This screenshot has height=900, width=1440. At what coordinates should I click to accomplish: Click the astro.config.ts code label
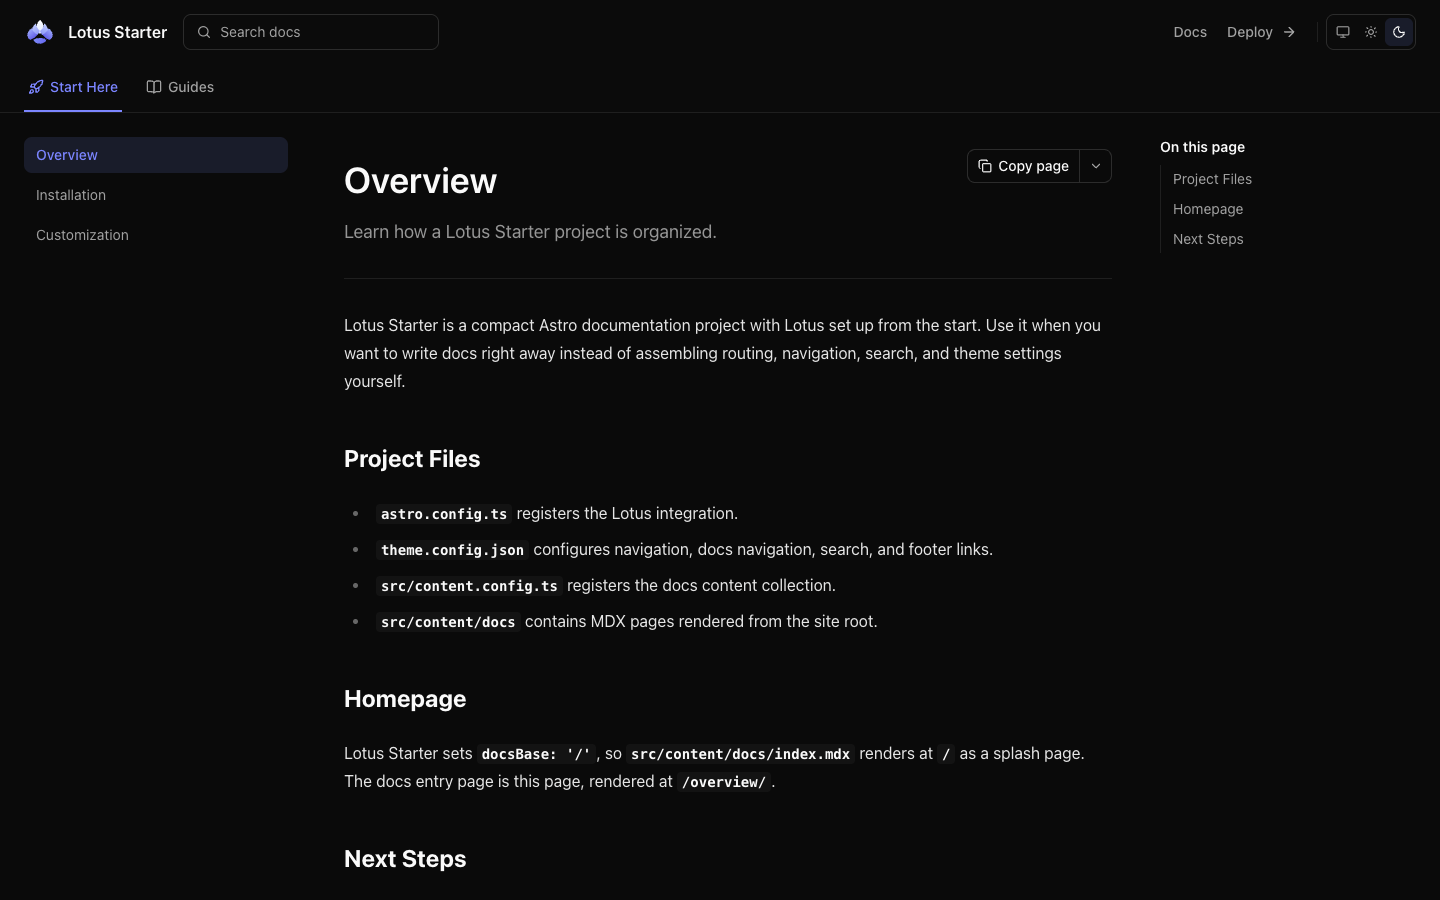coord(444,514)
